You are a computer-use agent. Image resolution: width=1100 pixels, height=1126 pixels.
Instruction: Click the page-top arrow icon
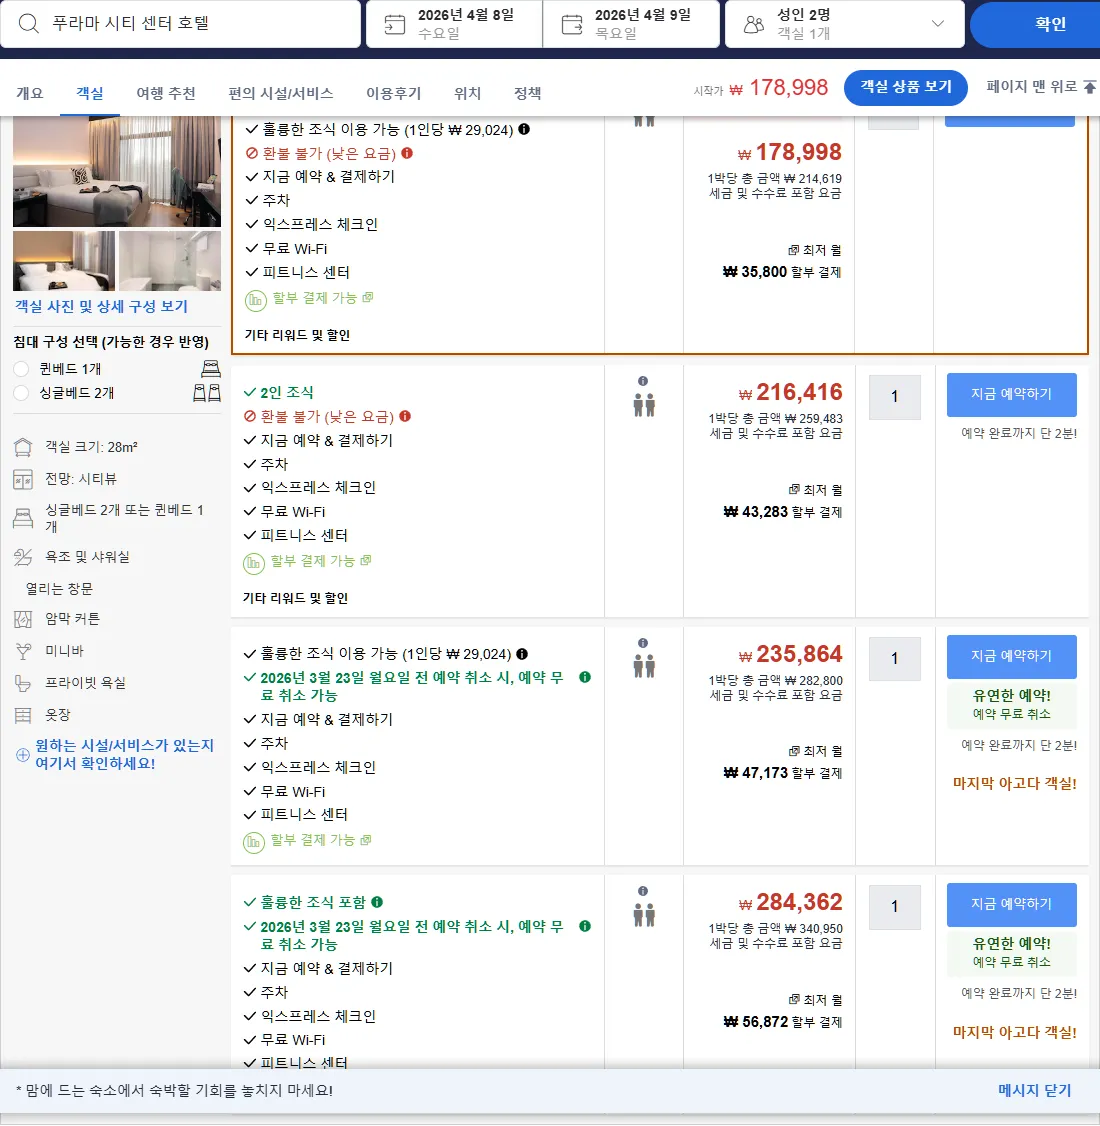click(x=1090, y=87)
